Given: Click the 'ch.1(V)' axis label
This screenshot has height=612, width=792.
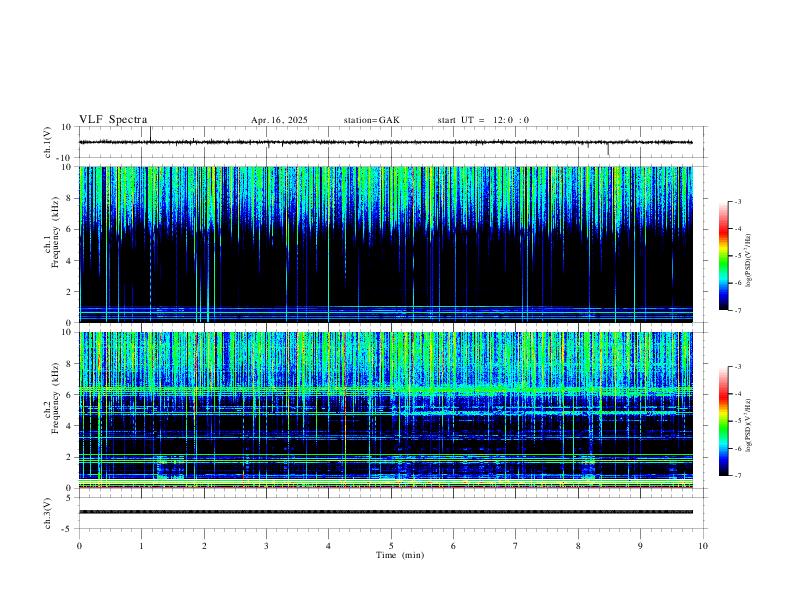Looking at the screenshot, I should point(48,142).
